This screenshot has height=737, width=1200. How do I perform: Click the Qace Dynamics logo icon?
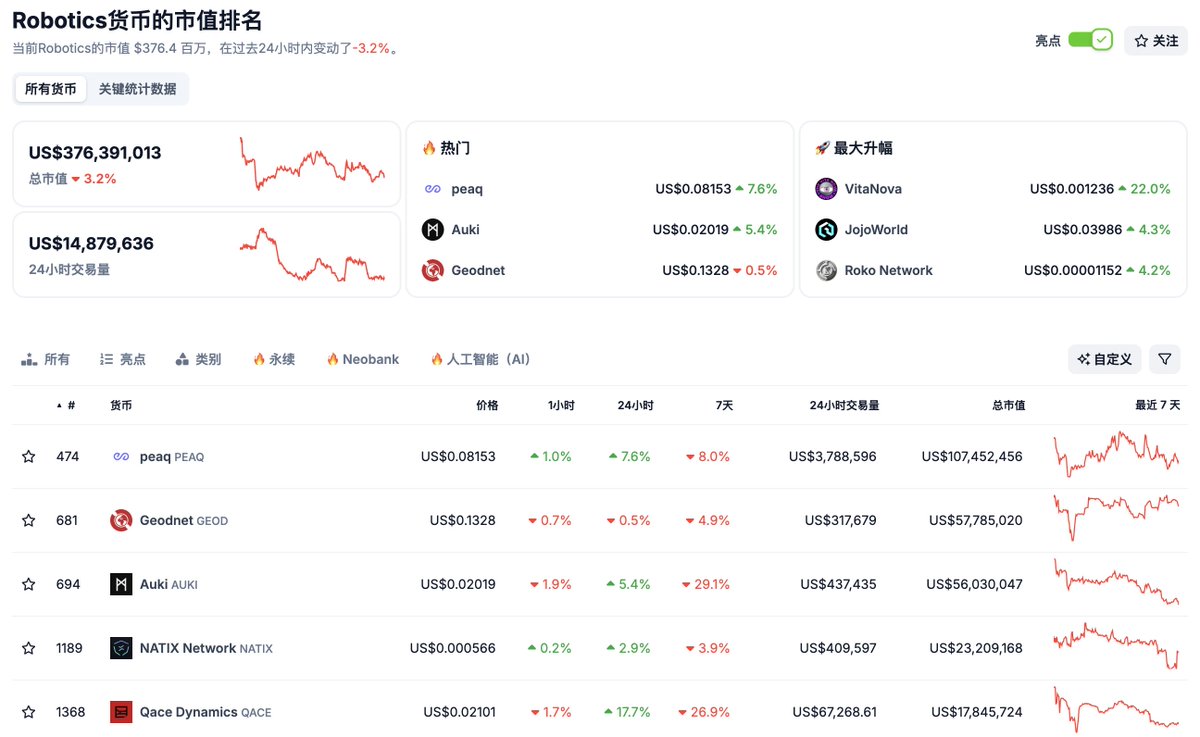click(x=121, y=712)
